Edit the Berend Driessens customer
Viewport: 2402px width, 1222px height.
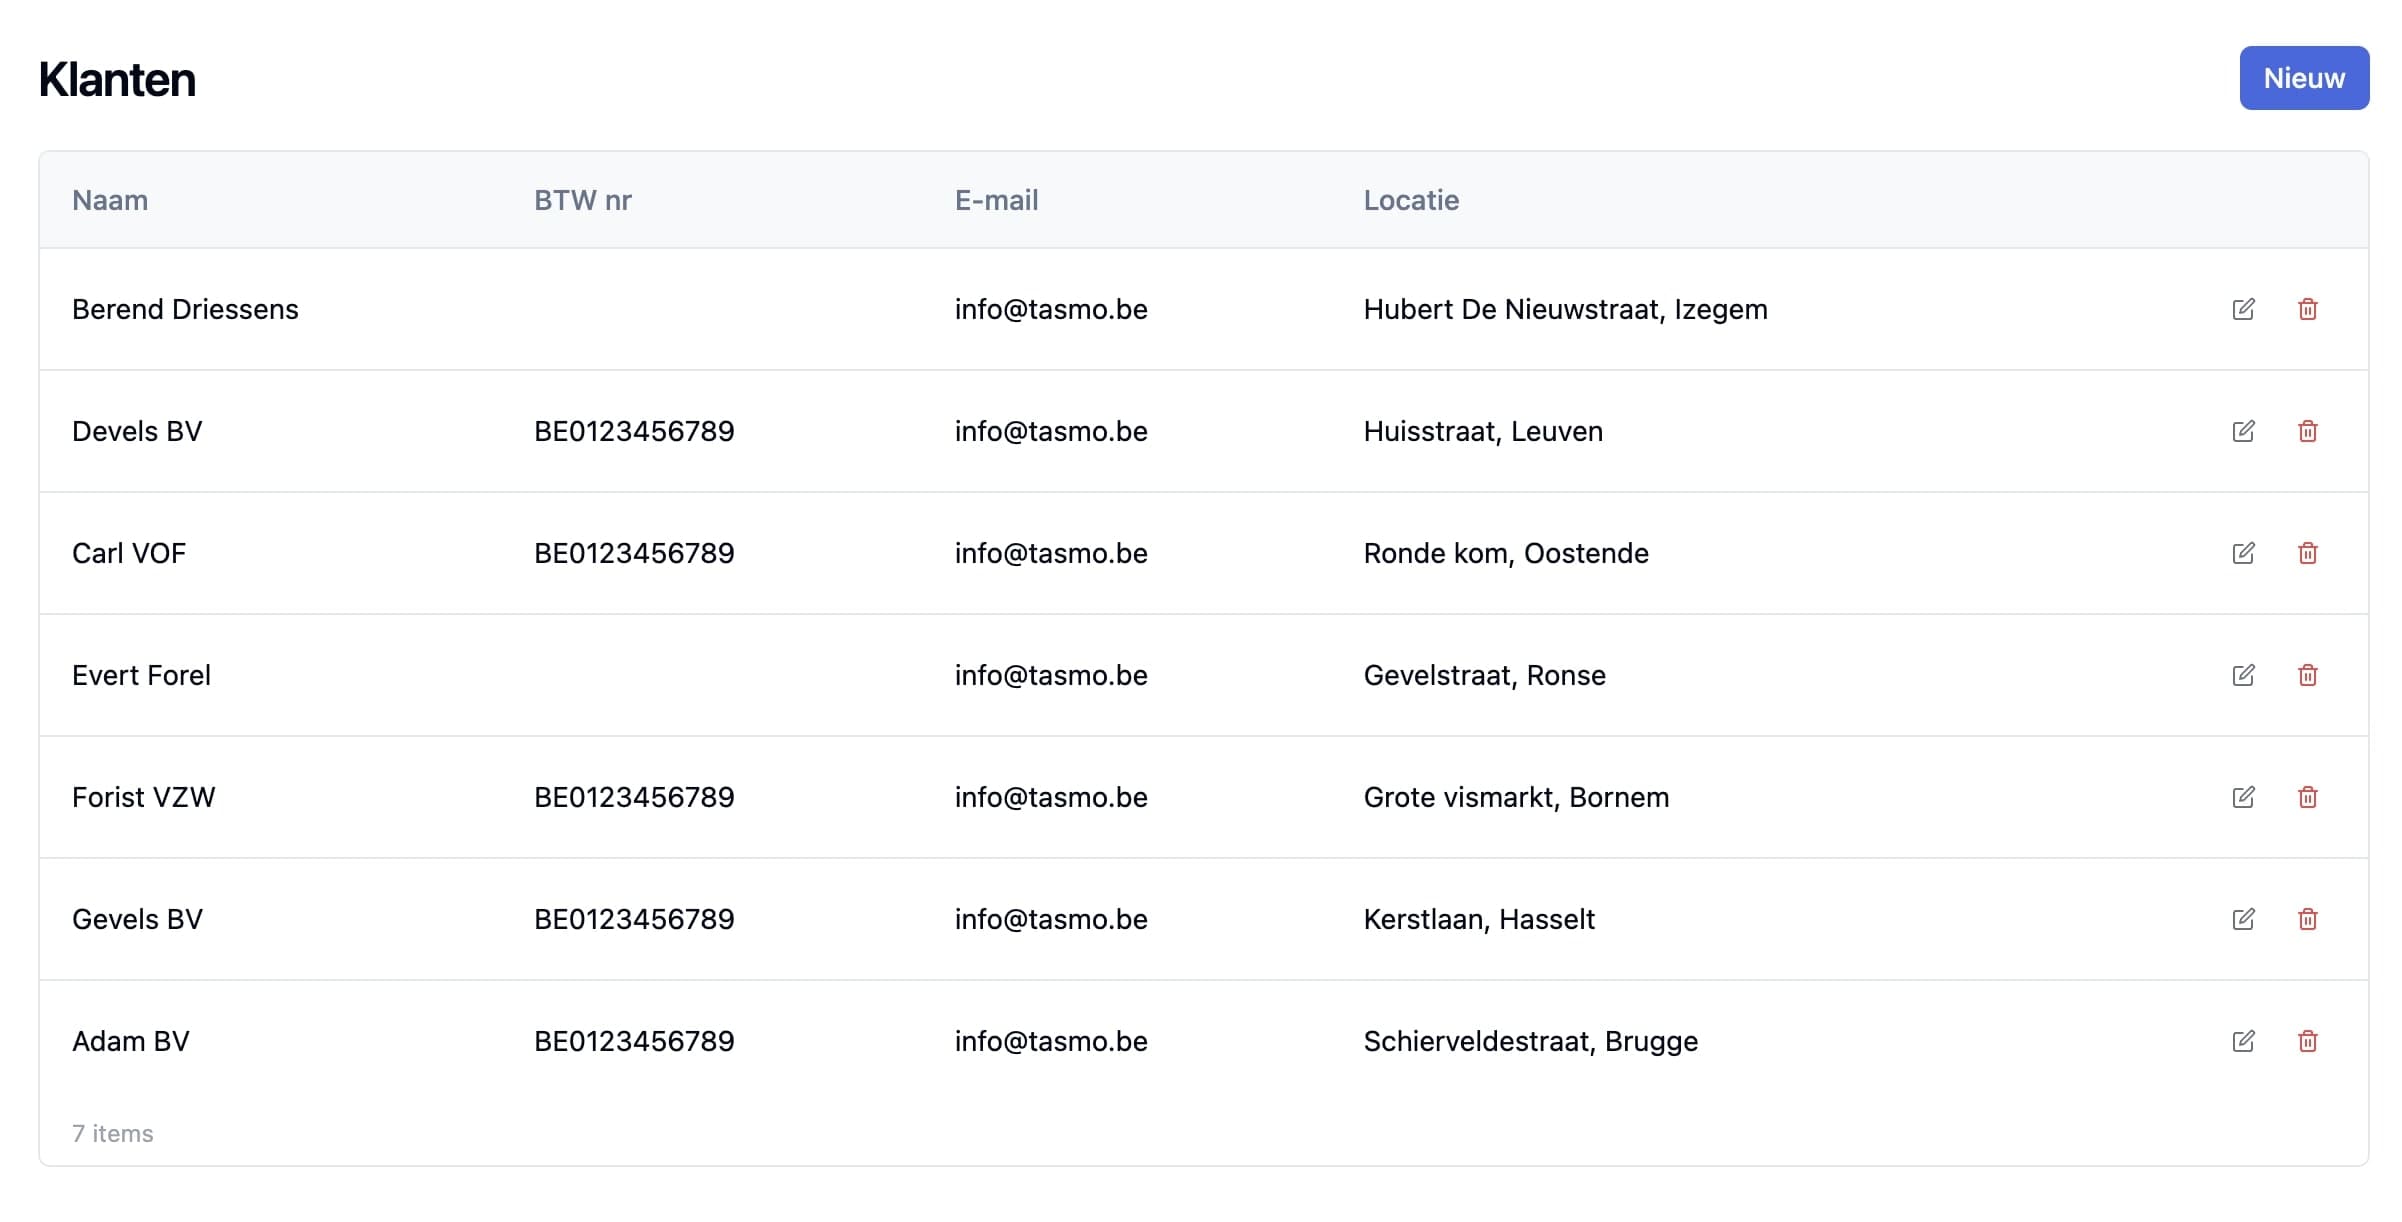(x=2243, y=309)
